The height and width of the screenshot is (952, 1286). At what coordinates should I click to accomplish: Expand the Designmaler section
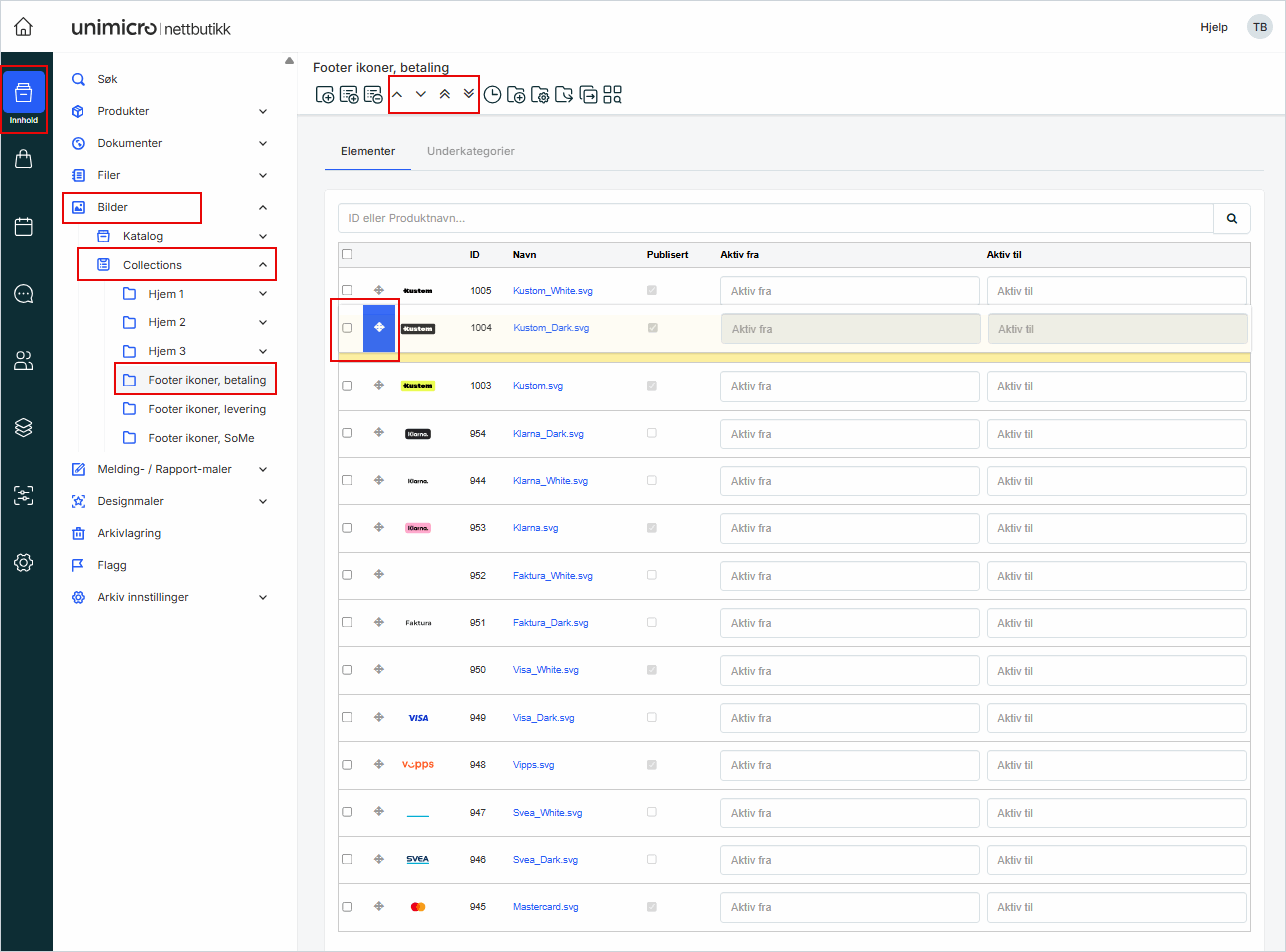tap(263, 501)
